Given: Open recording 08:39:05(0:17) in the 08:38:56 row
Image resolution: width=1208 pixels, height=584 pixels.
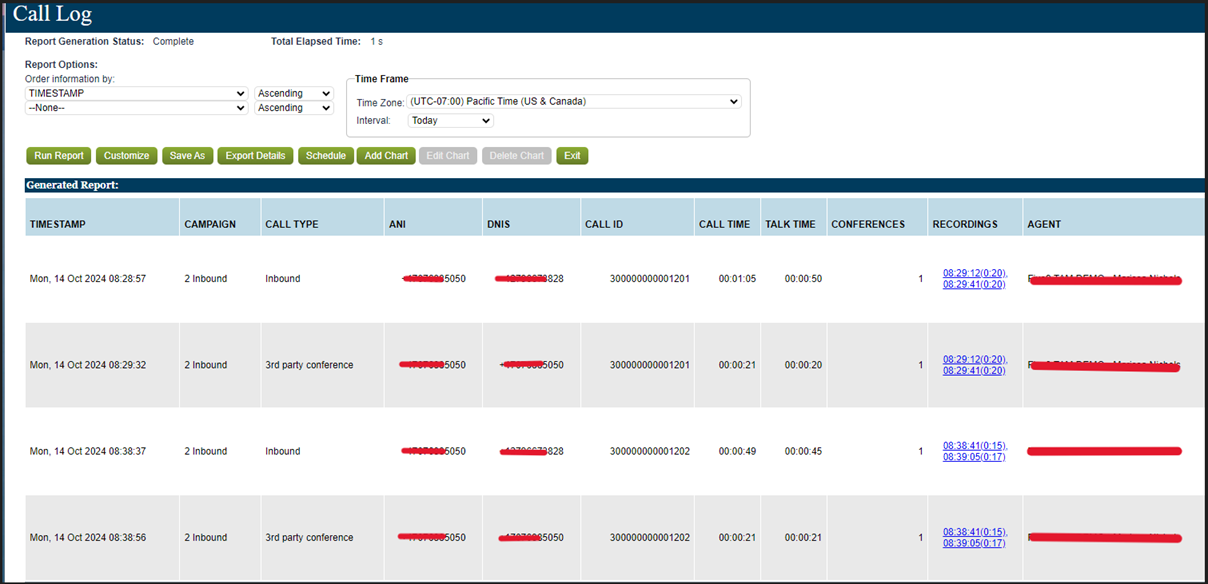Looking at the screenshot, I should click(x=974, y=542).
